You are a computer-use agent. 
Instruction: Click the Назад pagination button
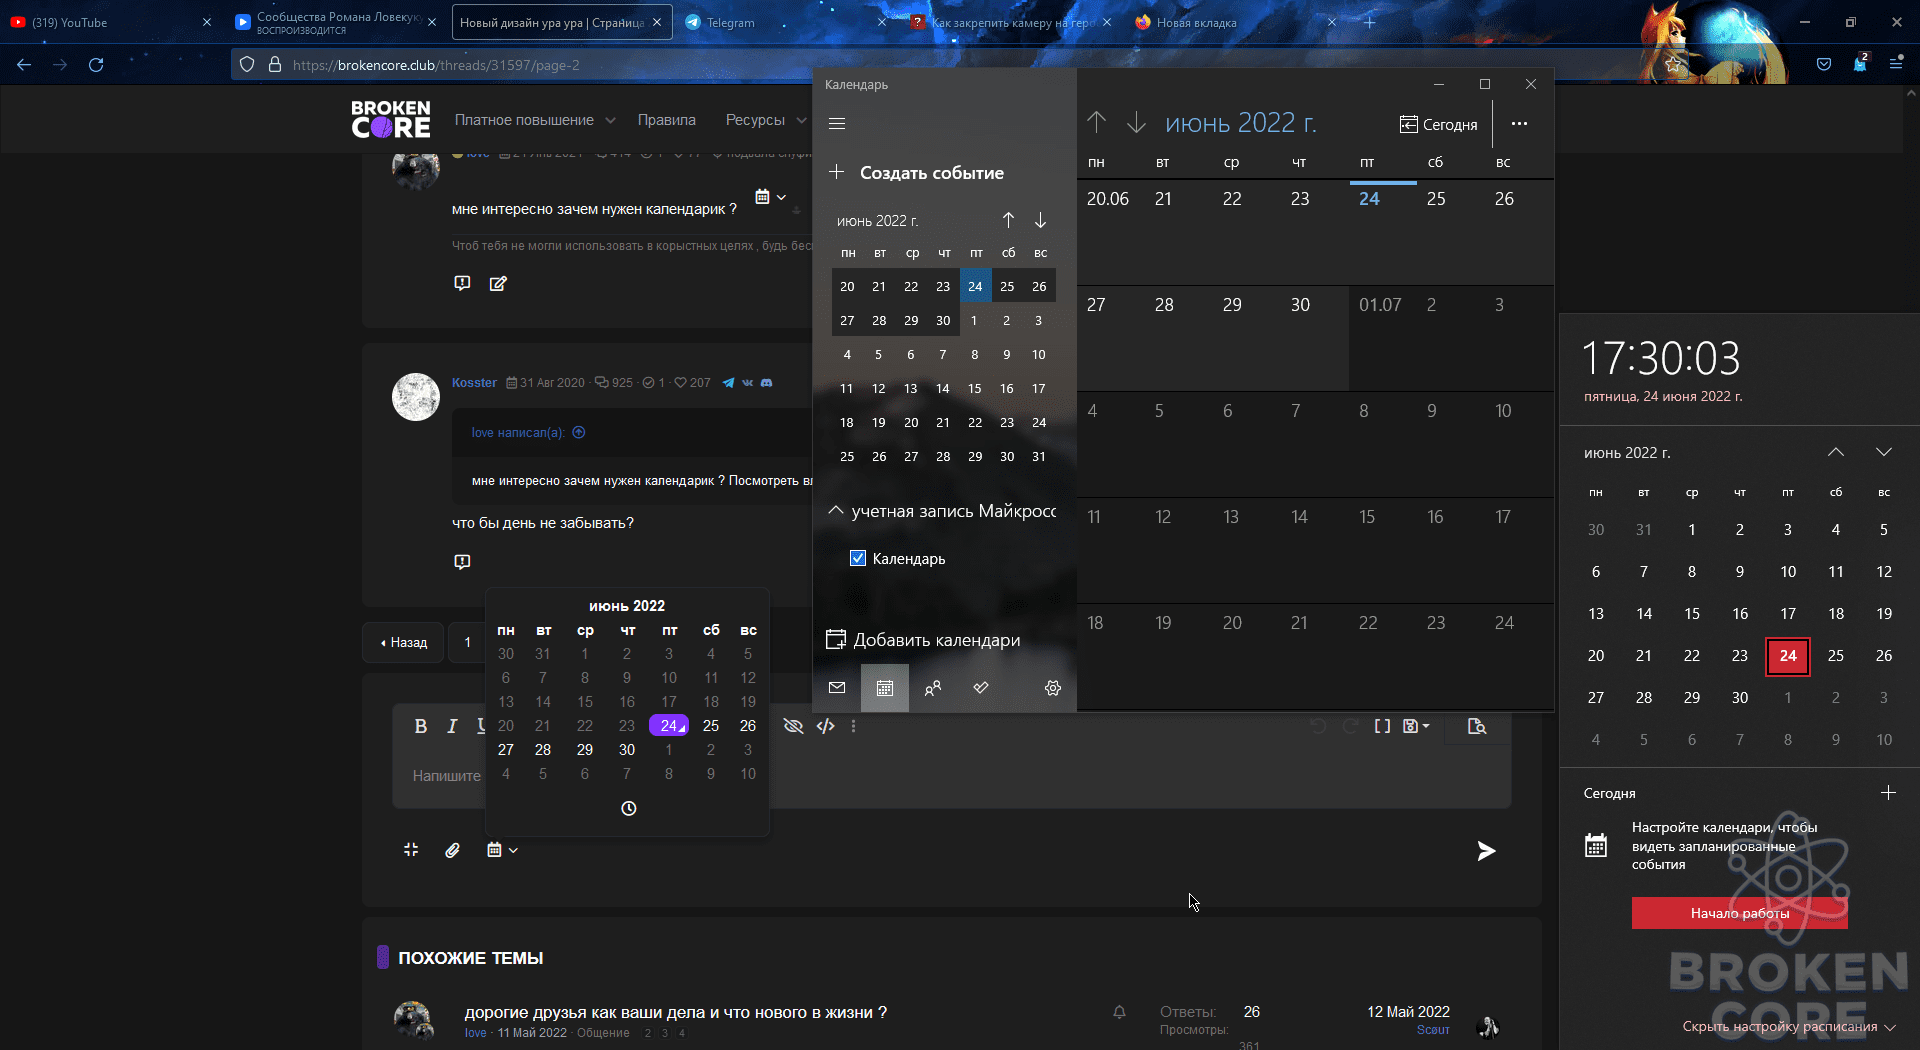(x=404, y=642)
